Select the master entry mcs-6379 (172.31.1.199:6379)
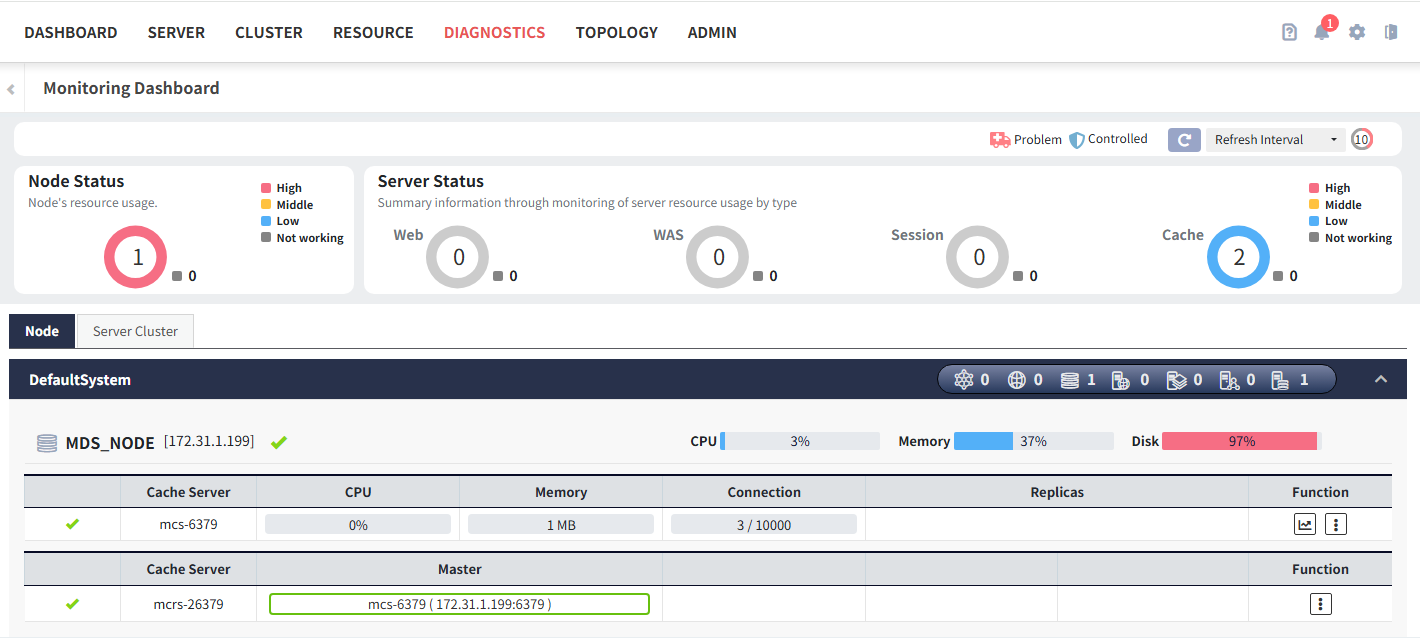Viewport: 1420px width, 644px height. click(x=459, y=603)
